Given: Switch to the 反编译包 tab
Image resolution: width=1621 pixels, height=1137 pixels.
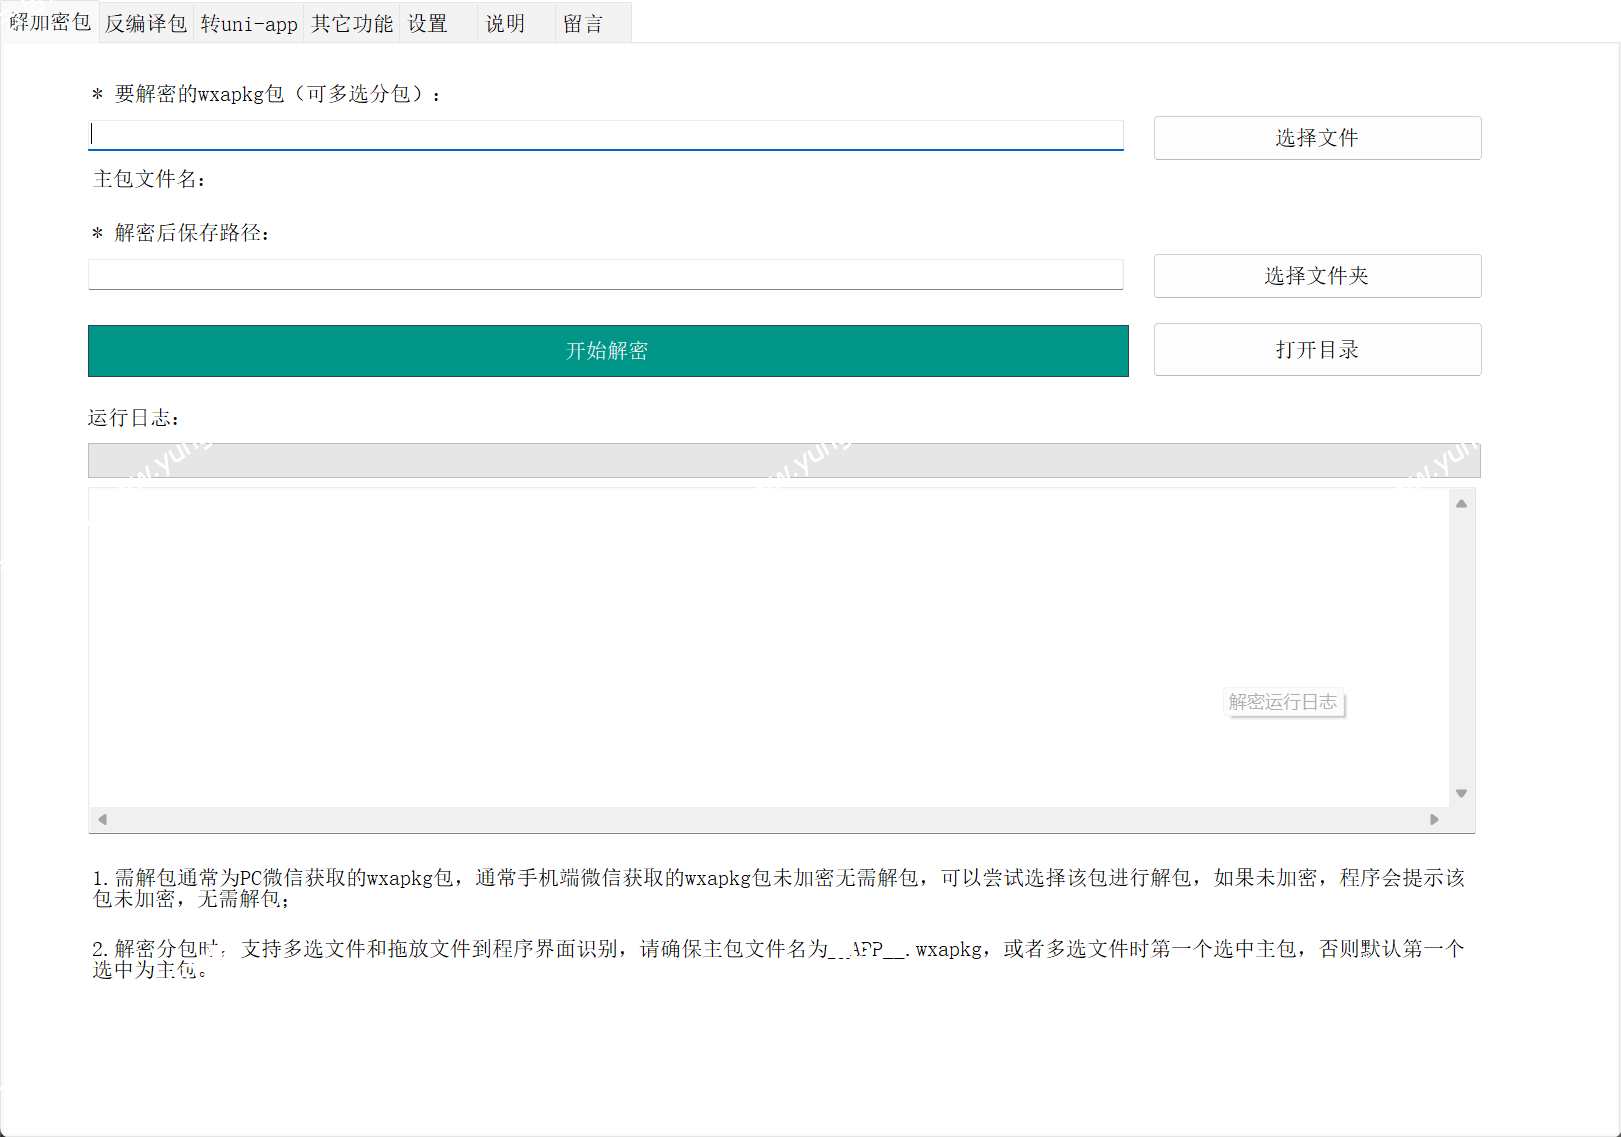Looking at the screenshot, I should click(x=145, y=22).
